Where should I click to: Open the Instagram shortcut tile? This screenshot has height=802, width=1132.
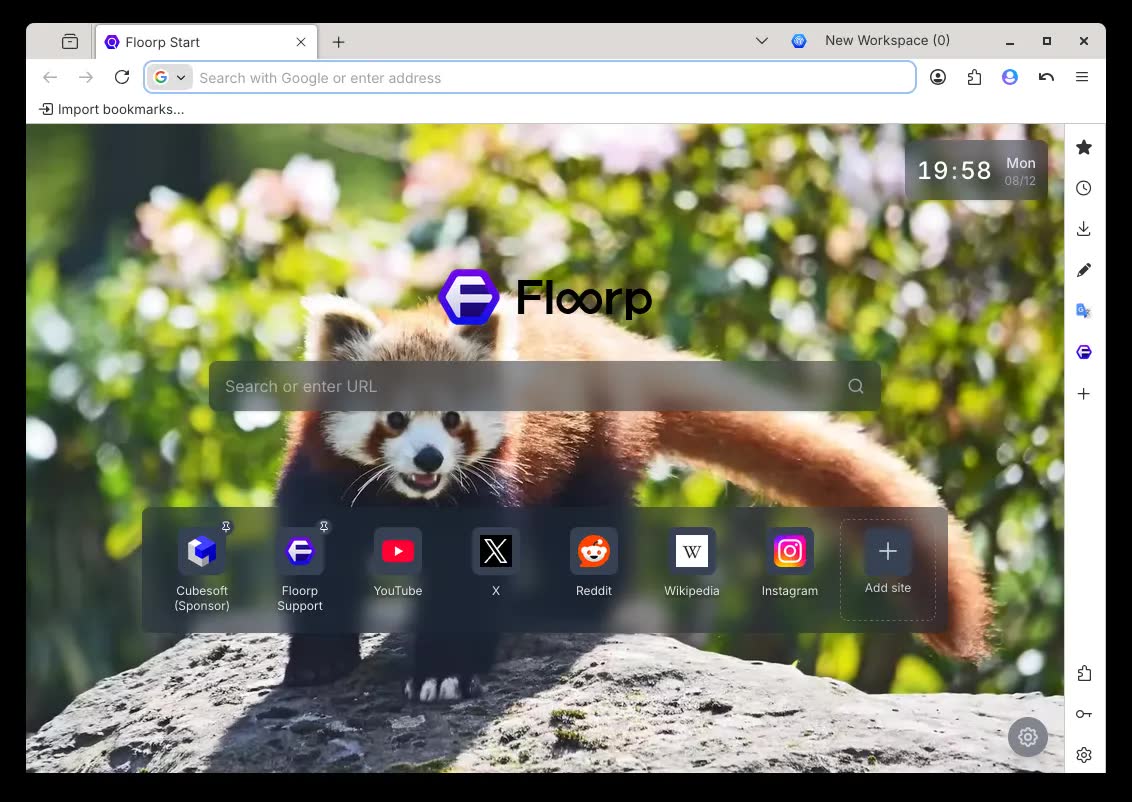(790, 563)
